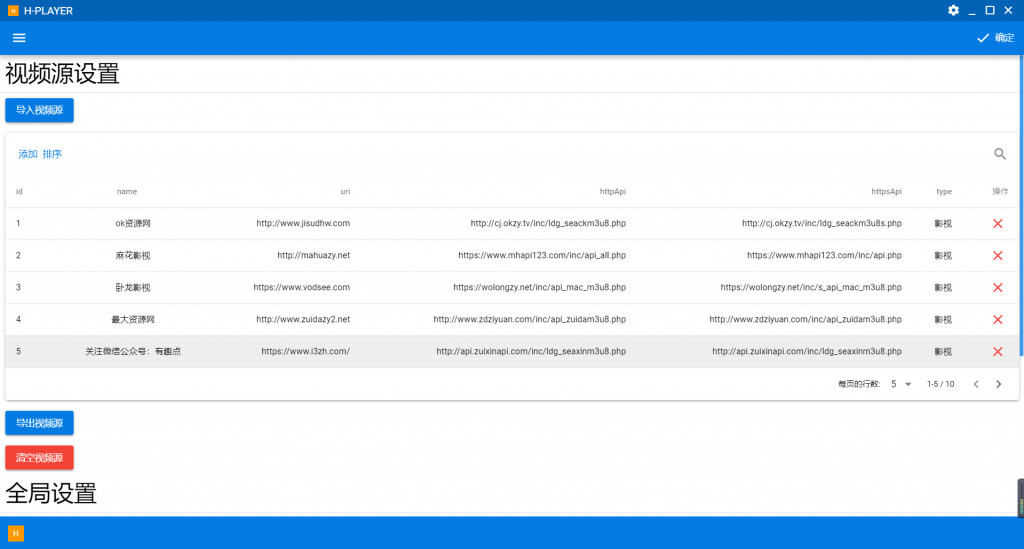Click the H-PLAYER app logo in title bar
The width and height of the screenshot is (1024, 549).
click(13, 10)
